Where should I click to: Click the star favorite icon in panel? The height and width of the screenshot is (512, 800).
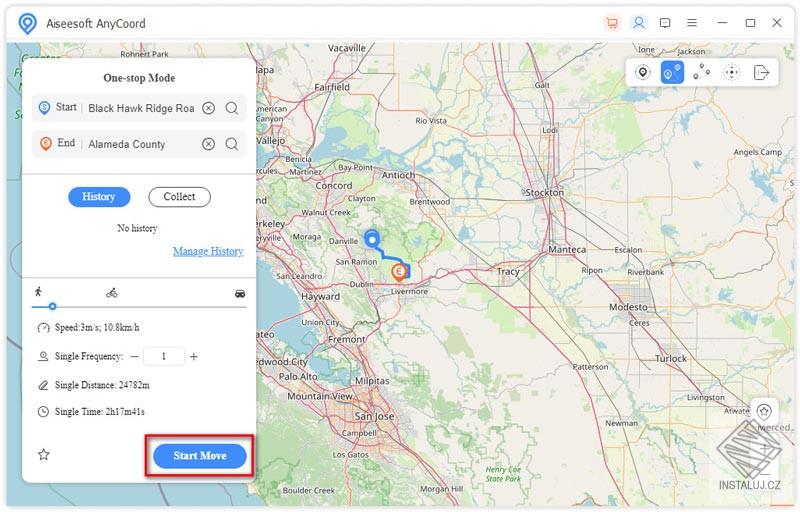[x=44, y=454]
